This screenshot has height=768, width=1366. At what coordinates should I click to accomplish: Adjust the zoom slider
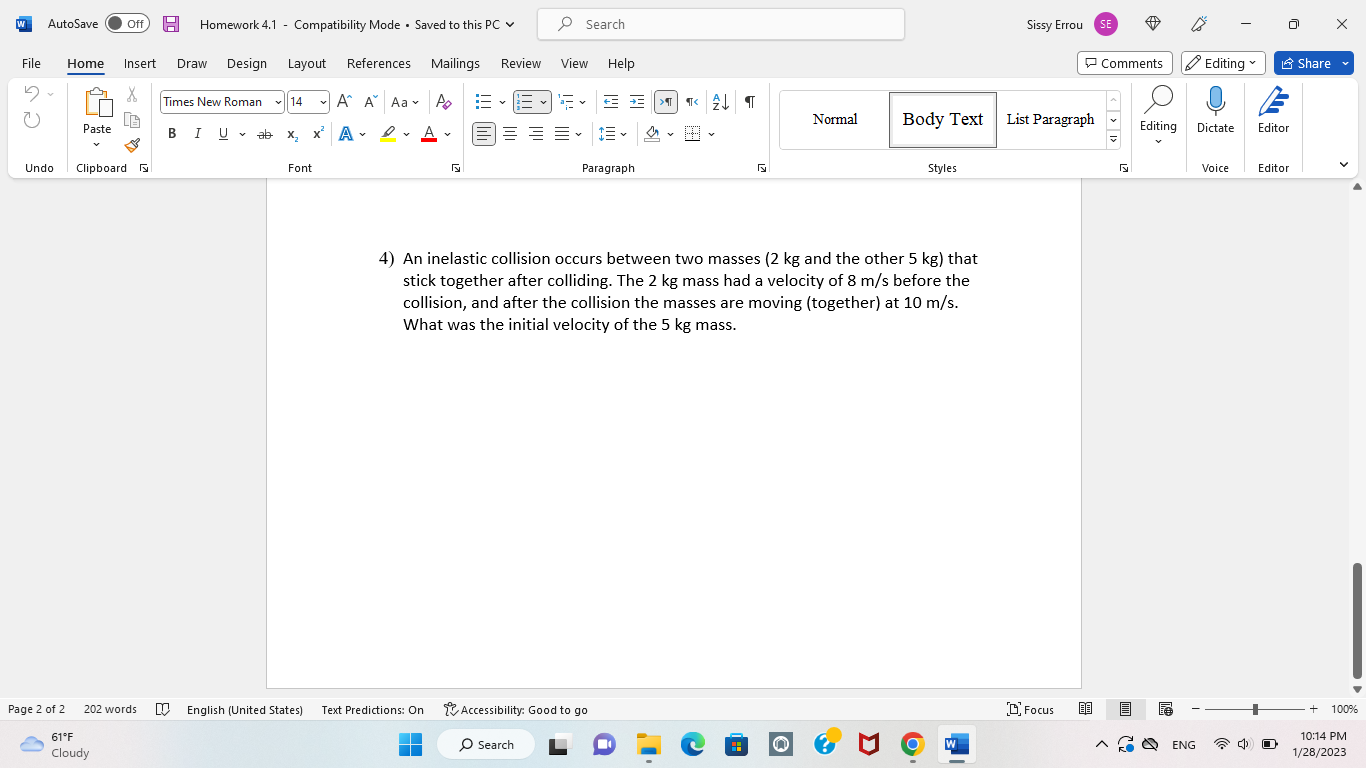pos(1255,709)
